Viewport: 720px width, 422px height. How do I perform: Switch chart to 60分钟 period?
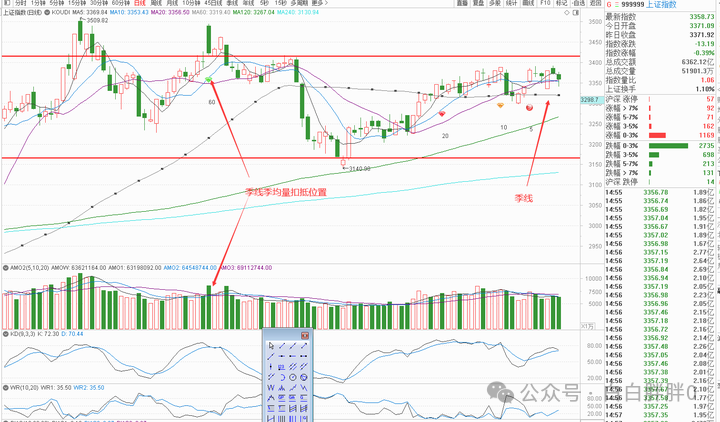click(x=121, y=3)
